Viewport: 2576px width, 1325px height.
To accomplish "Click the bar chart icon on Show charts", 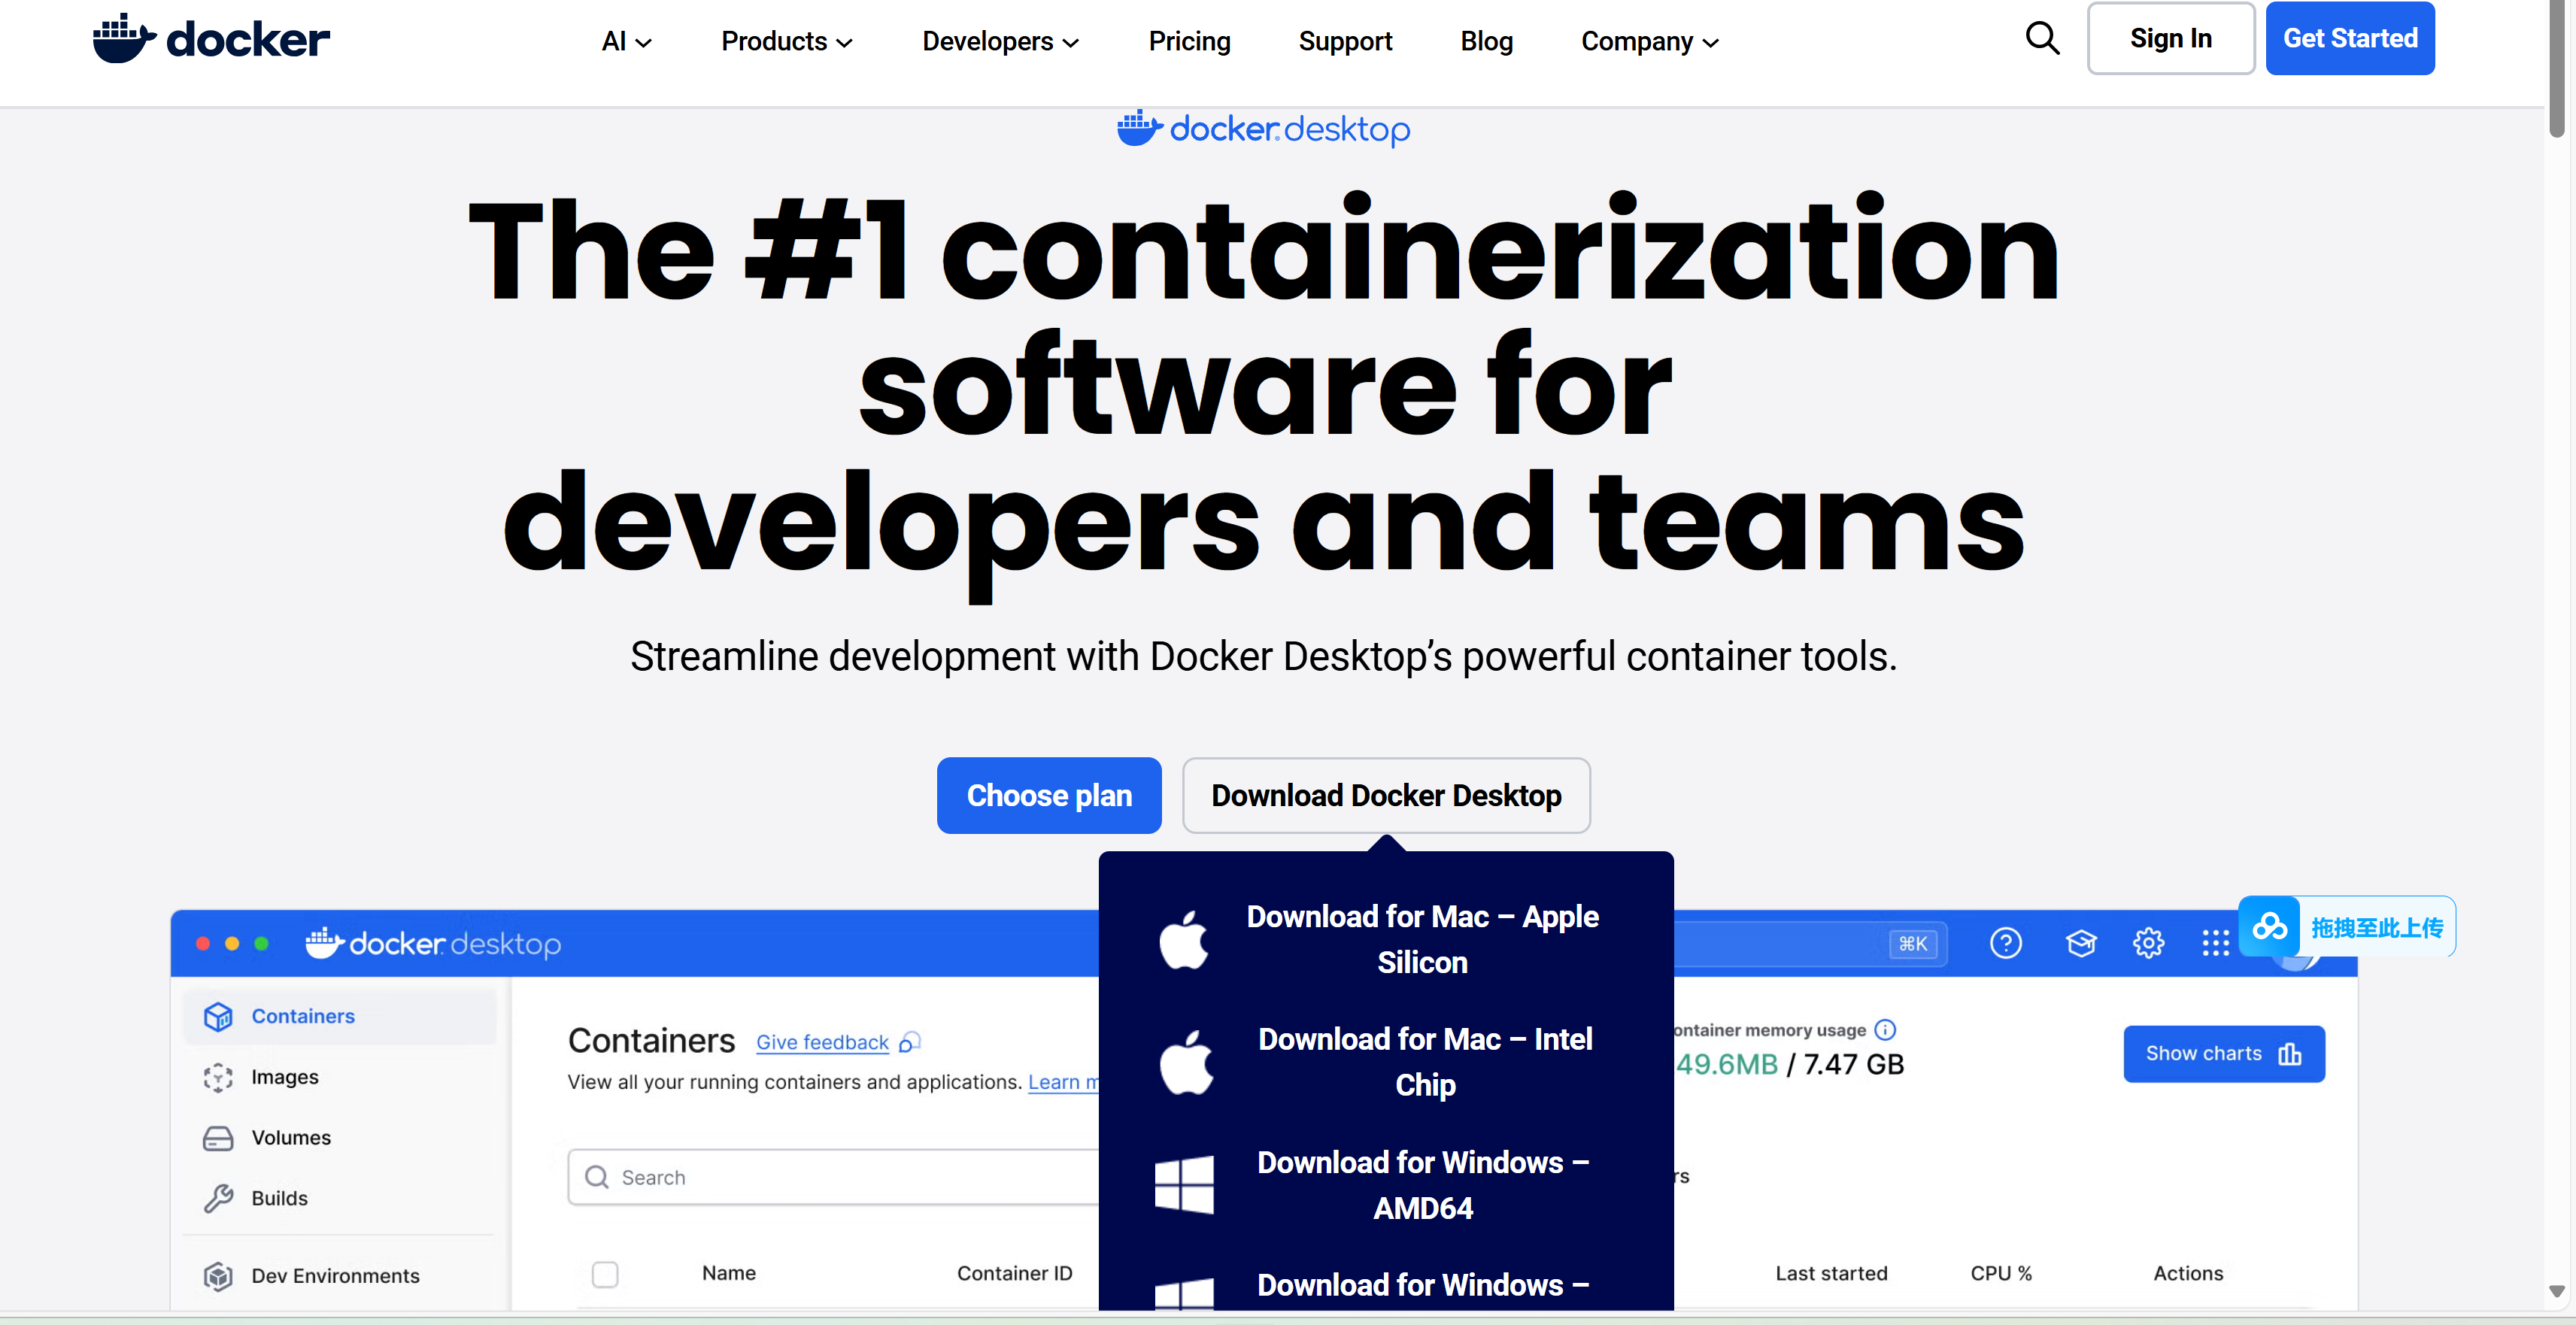I will [x=2290, y=1054].
